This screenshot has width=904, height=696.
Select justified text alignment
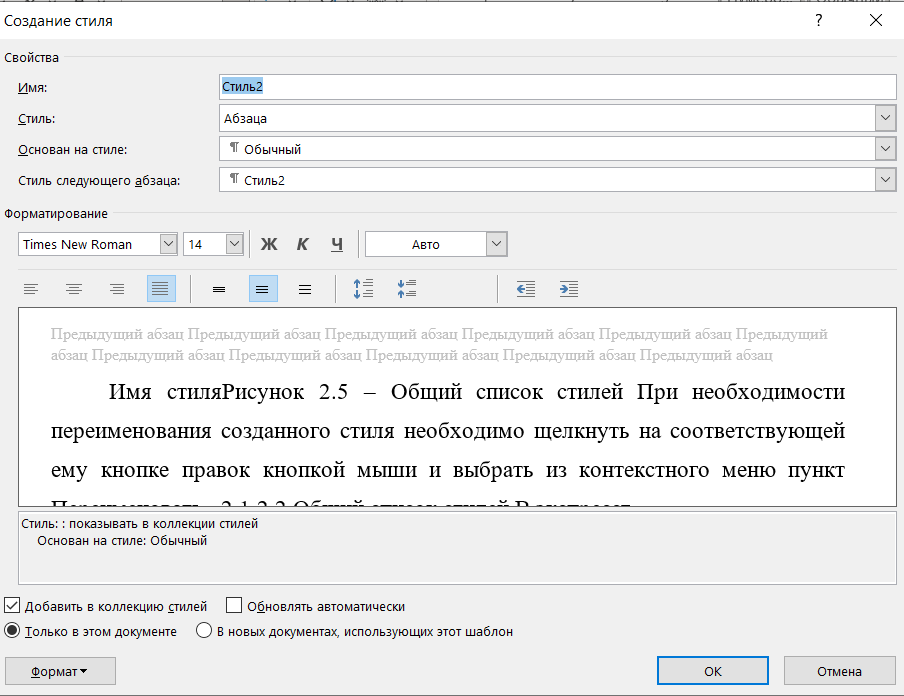161,289
